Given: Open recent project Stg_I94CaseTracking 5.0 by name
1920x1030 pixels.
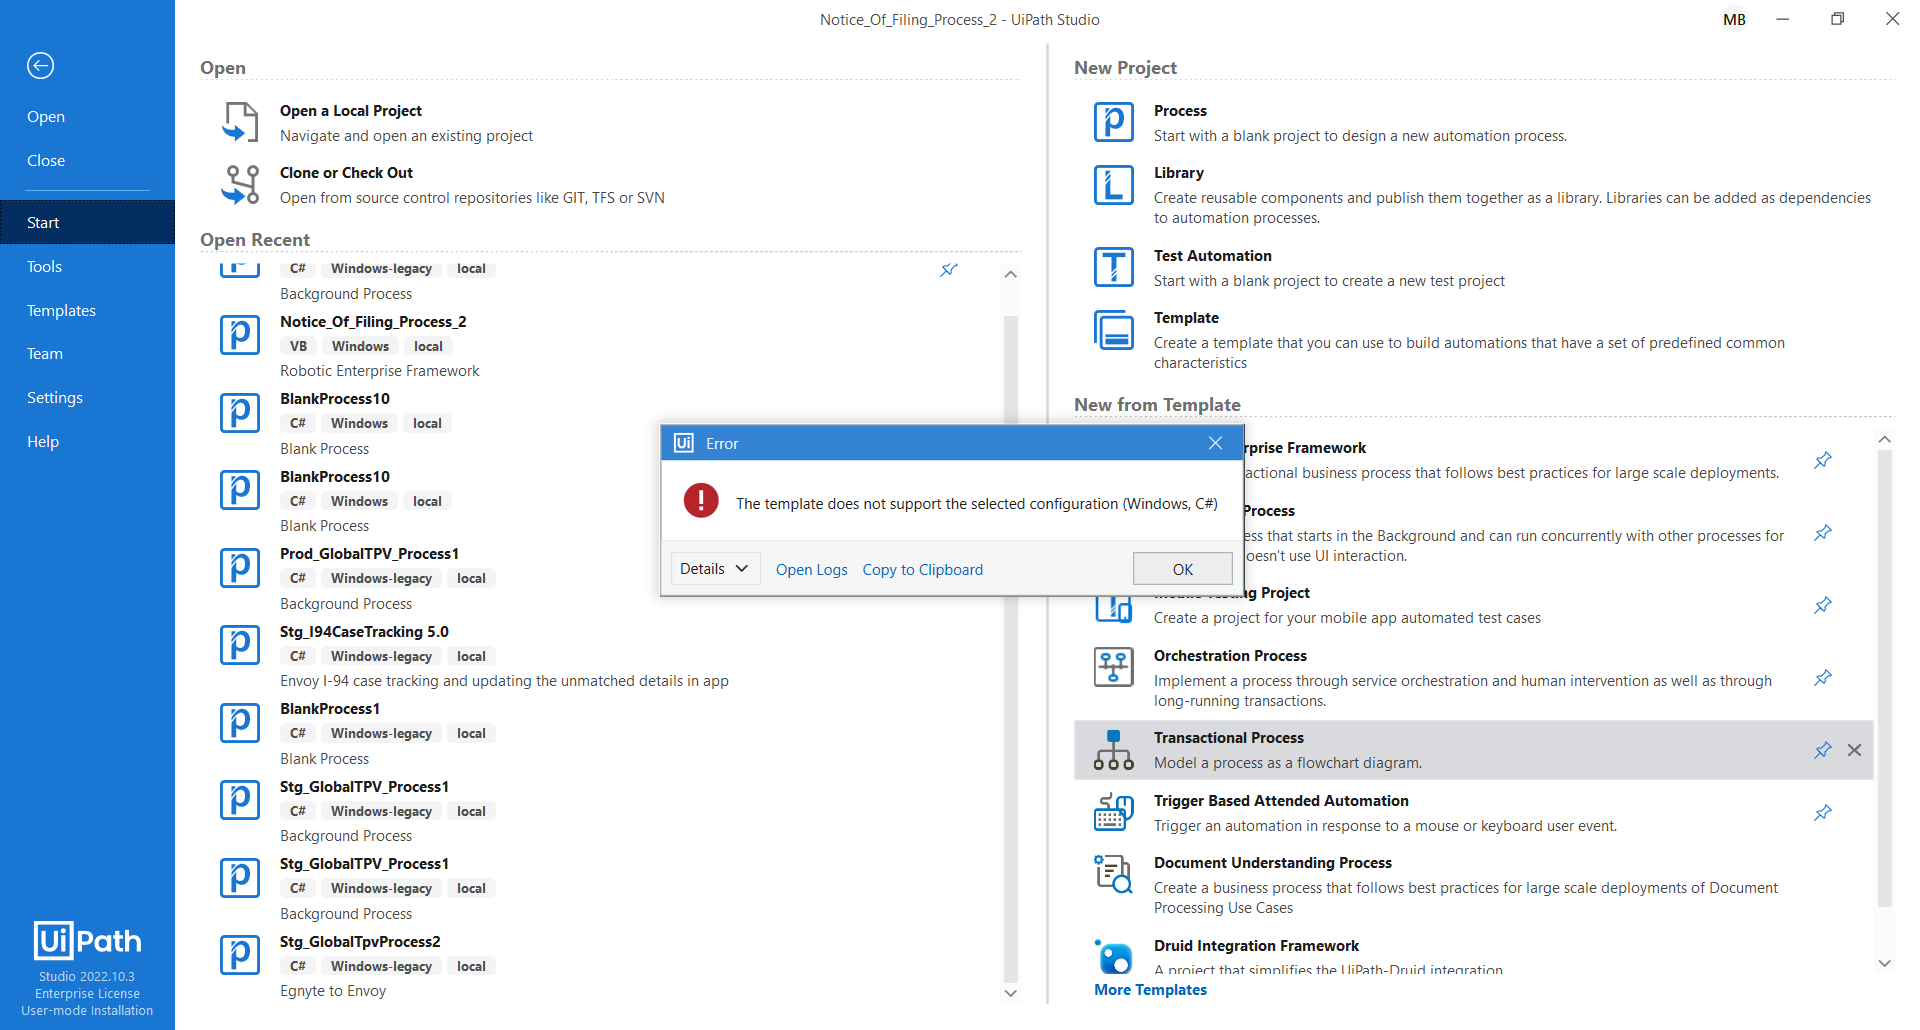Looking at the screenshot, I should tap(364, 632).
